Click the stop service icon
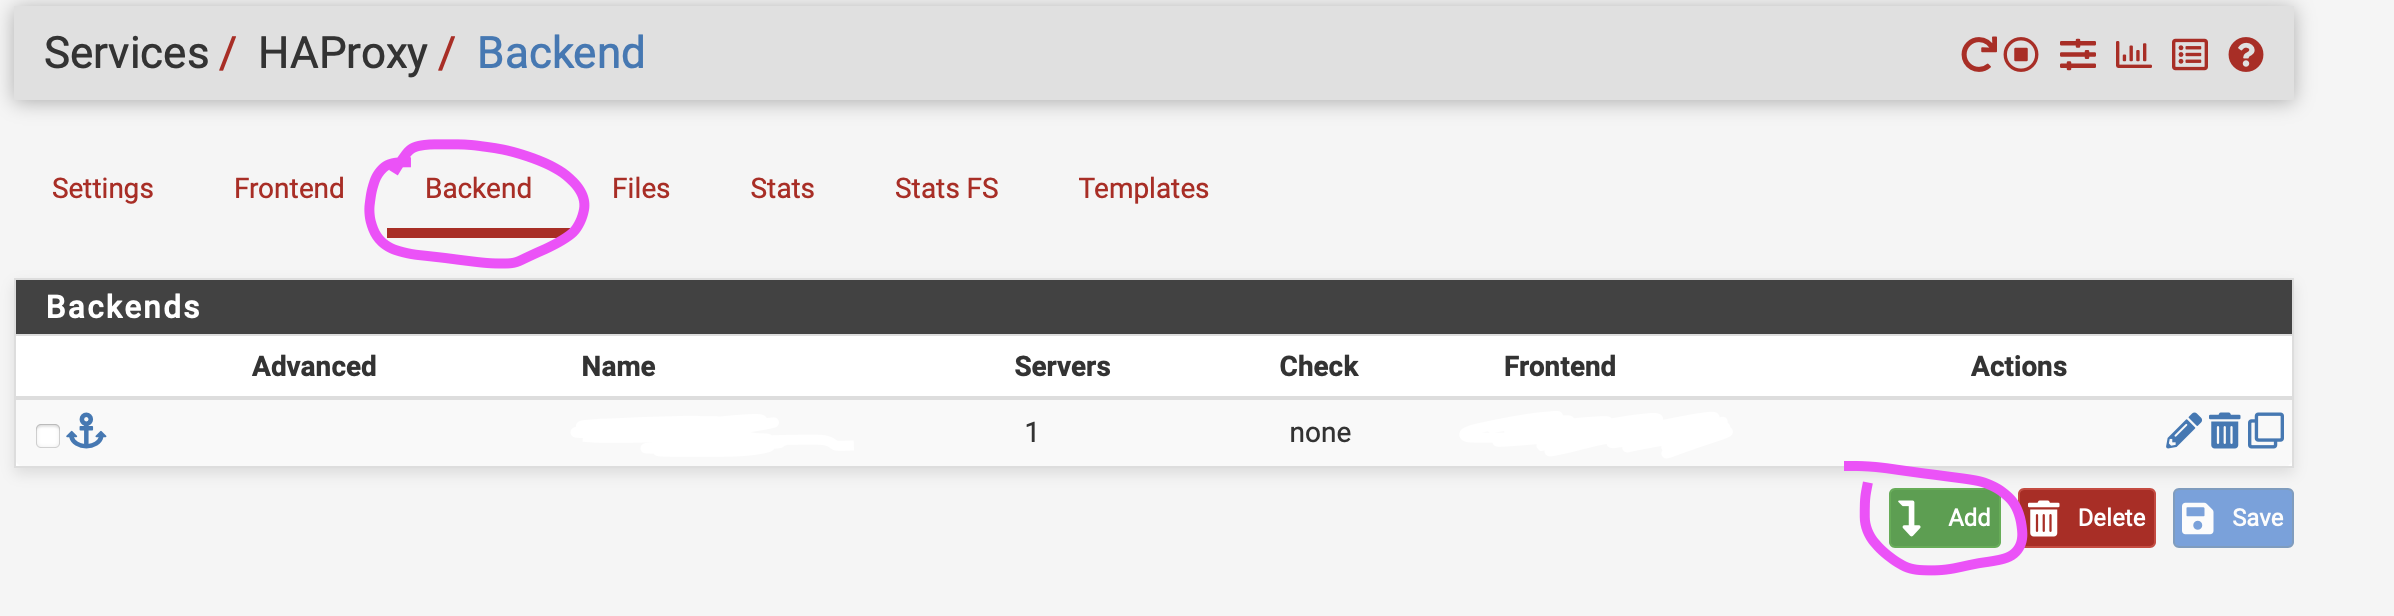The width and height of the screenshot is (2394, 616). tap(2021, 54)
